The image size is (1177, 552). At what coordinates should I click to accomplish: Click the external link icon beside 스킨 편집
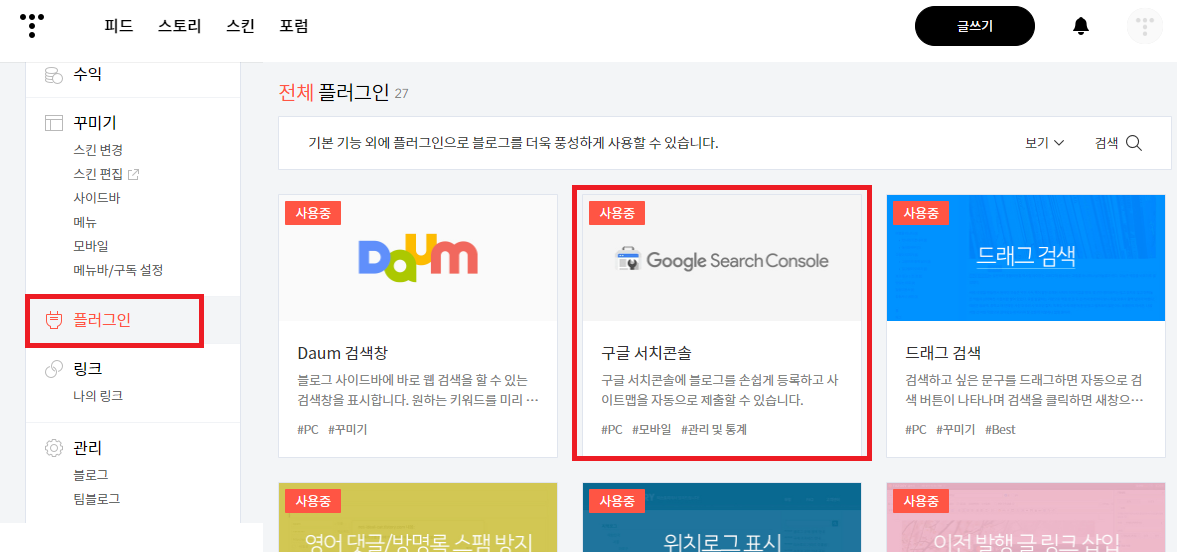(x=134, y=174)
